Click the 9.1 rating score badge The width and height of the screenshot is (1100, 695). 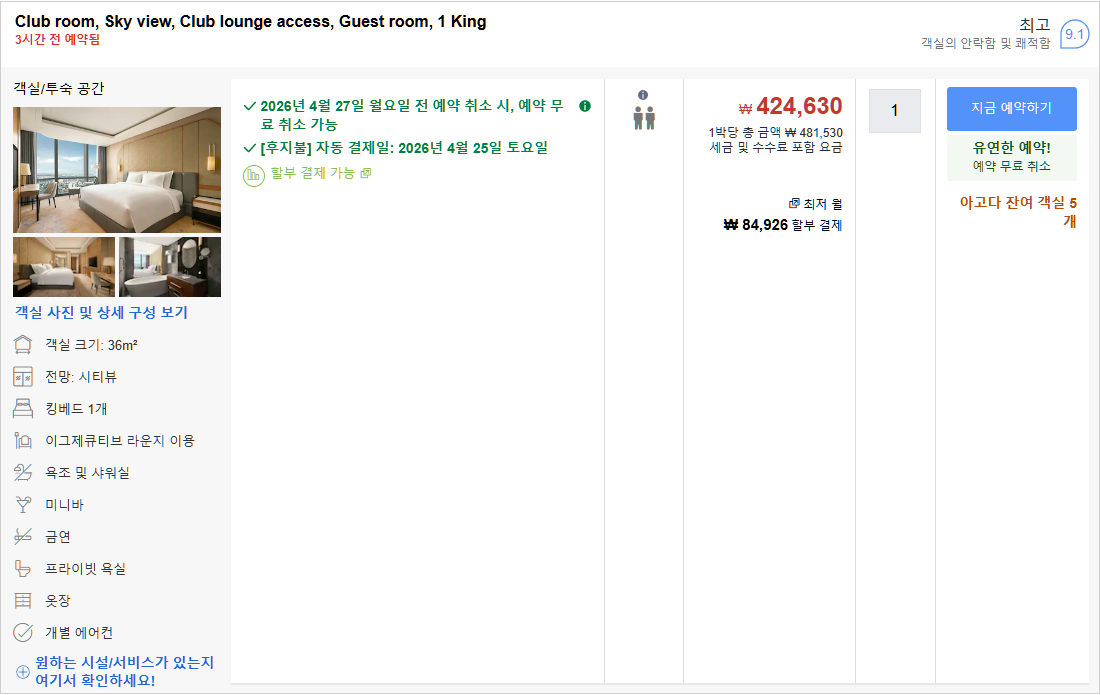(1074, 35)
